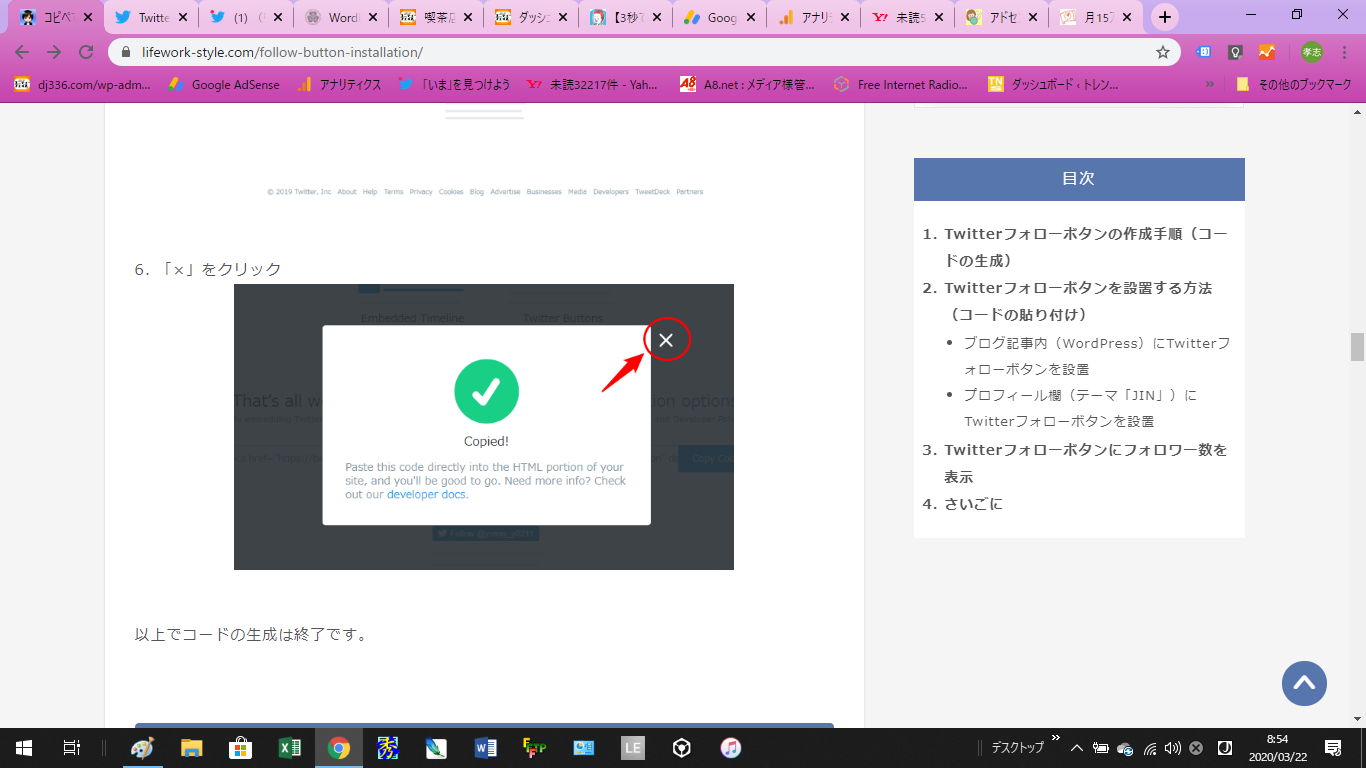Open the FFFTP app in the taskbar
Image resolution: width=1366 pixels, height=768 pixels.
[x=535, y=747]
